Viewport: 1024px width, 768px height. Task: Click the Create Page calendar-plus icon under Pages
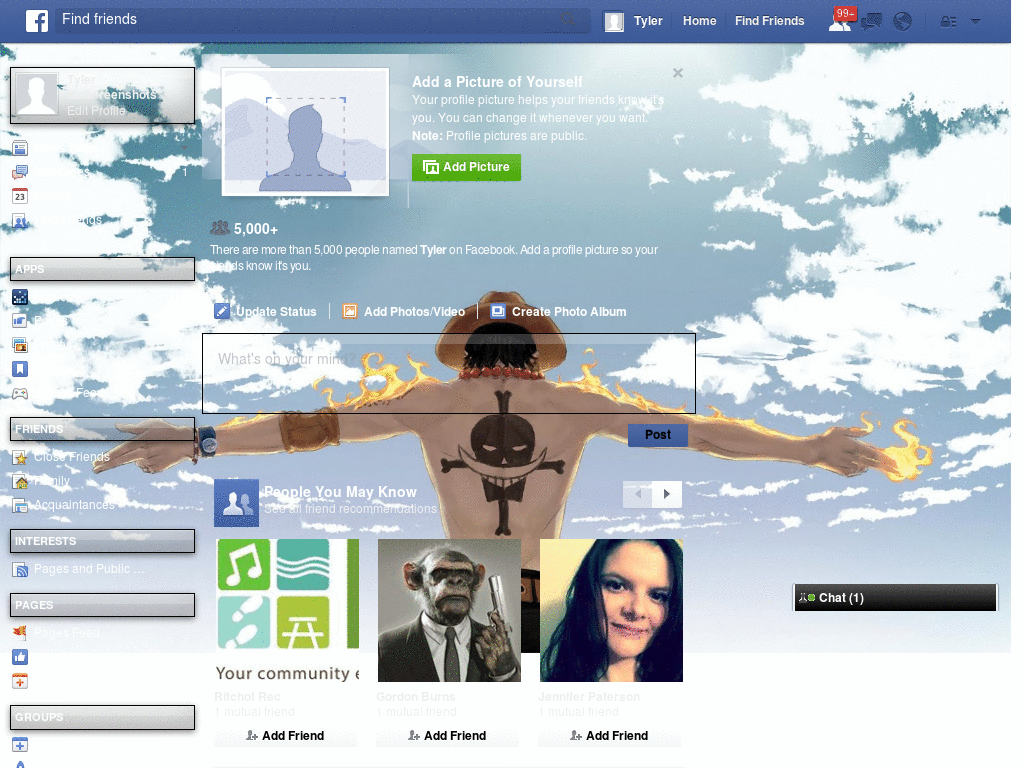click(20, 681)
